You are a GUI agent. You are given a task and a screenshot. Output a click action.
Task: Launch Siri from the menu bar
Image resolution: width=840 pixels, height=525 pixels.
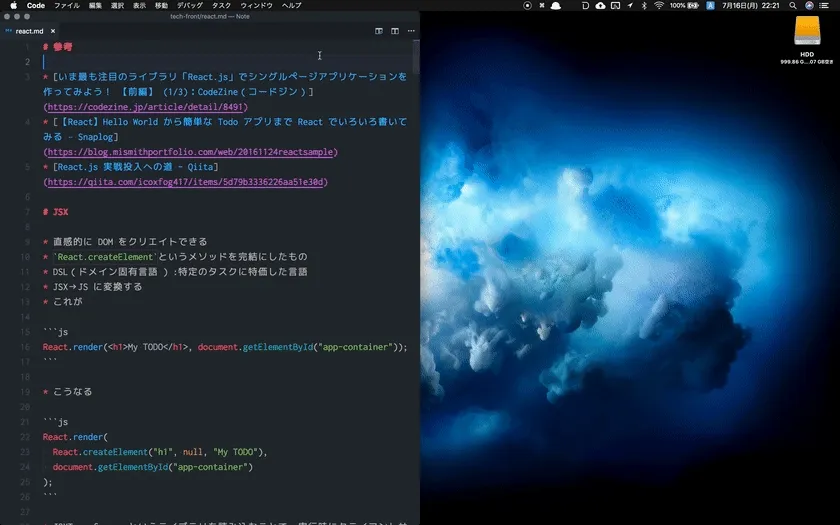pyautogui.click(x=809, y=5)
